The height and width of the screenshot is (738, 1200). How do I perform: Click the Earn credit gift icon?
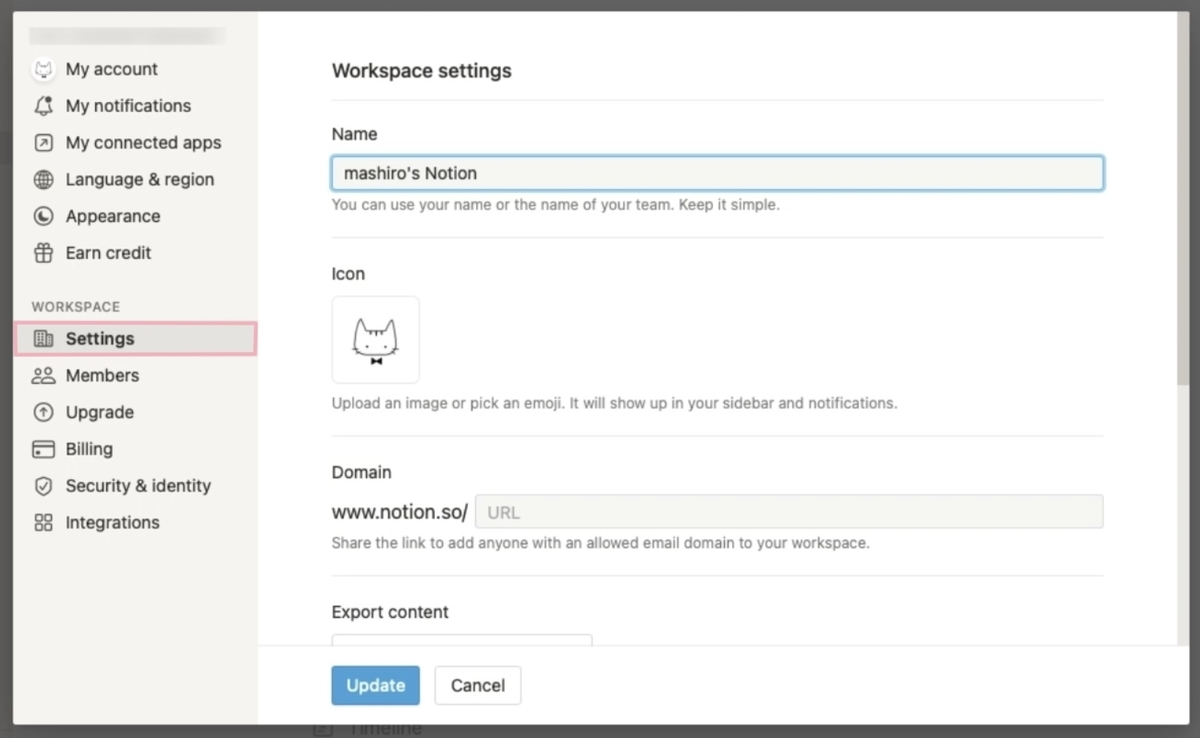tap(44, 253)
